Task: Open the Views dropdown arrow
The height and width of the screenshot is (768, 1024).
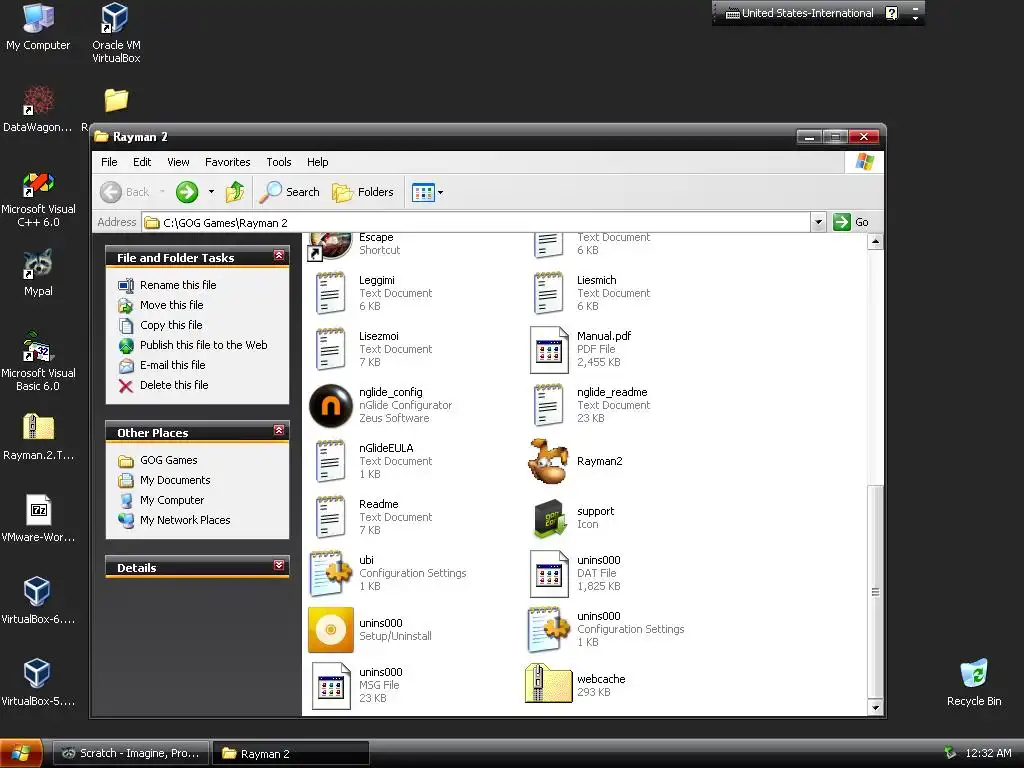Action: tap(441, 192)
